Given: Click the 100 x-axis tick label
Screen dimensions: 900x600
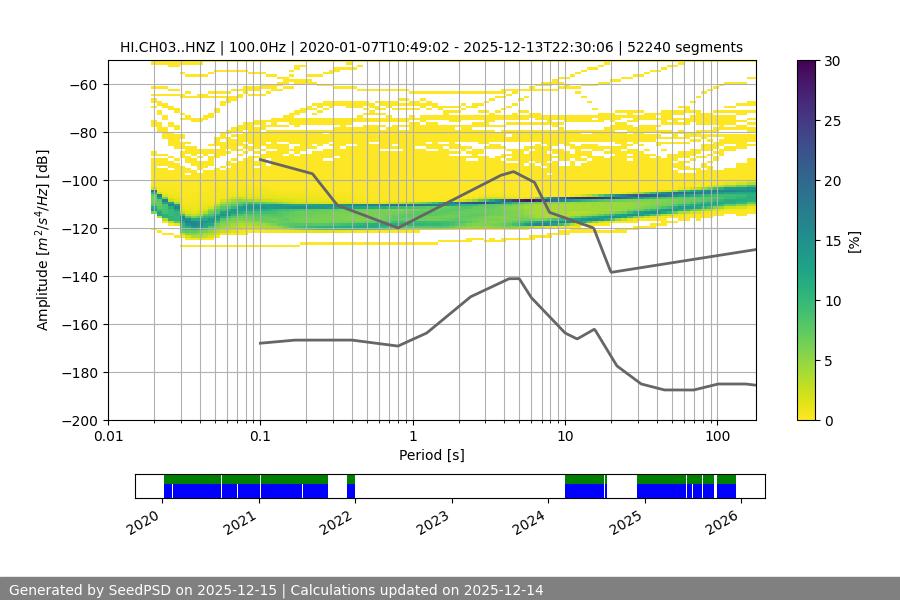Looking at the screenshot, I should coord(716,437).
